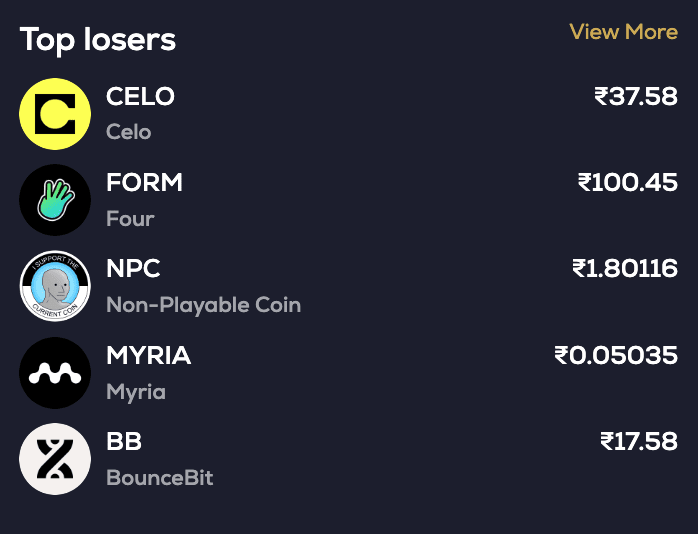
Task: Click the MYRIA black wave logo
Action: tap(55, 373)
